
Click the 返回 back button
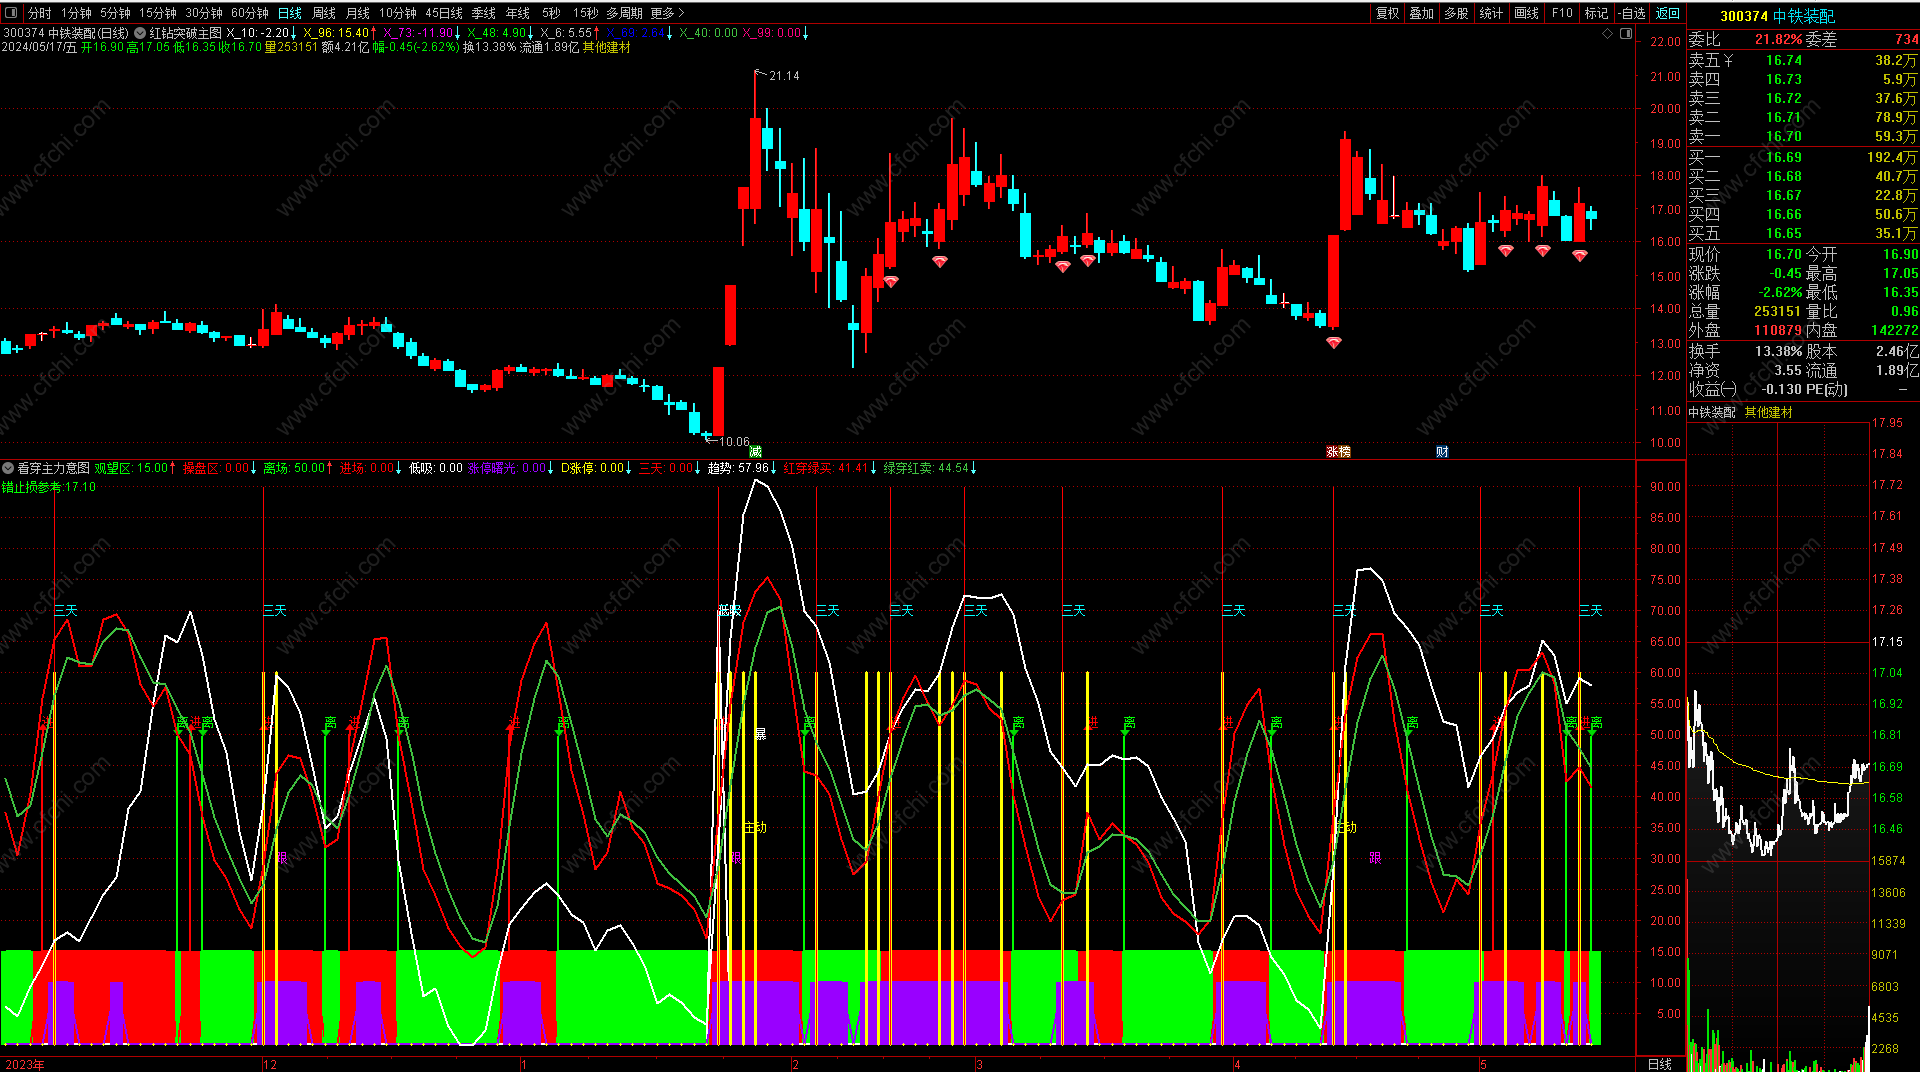(x=1668, y=13)
